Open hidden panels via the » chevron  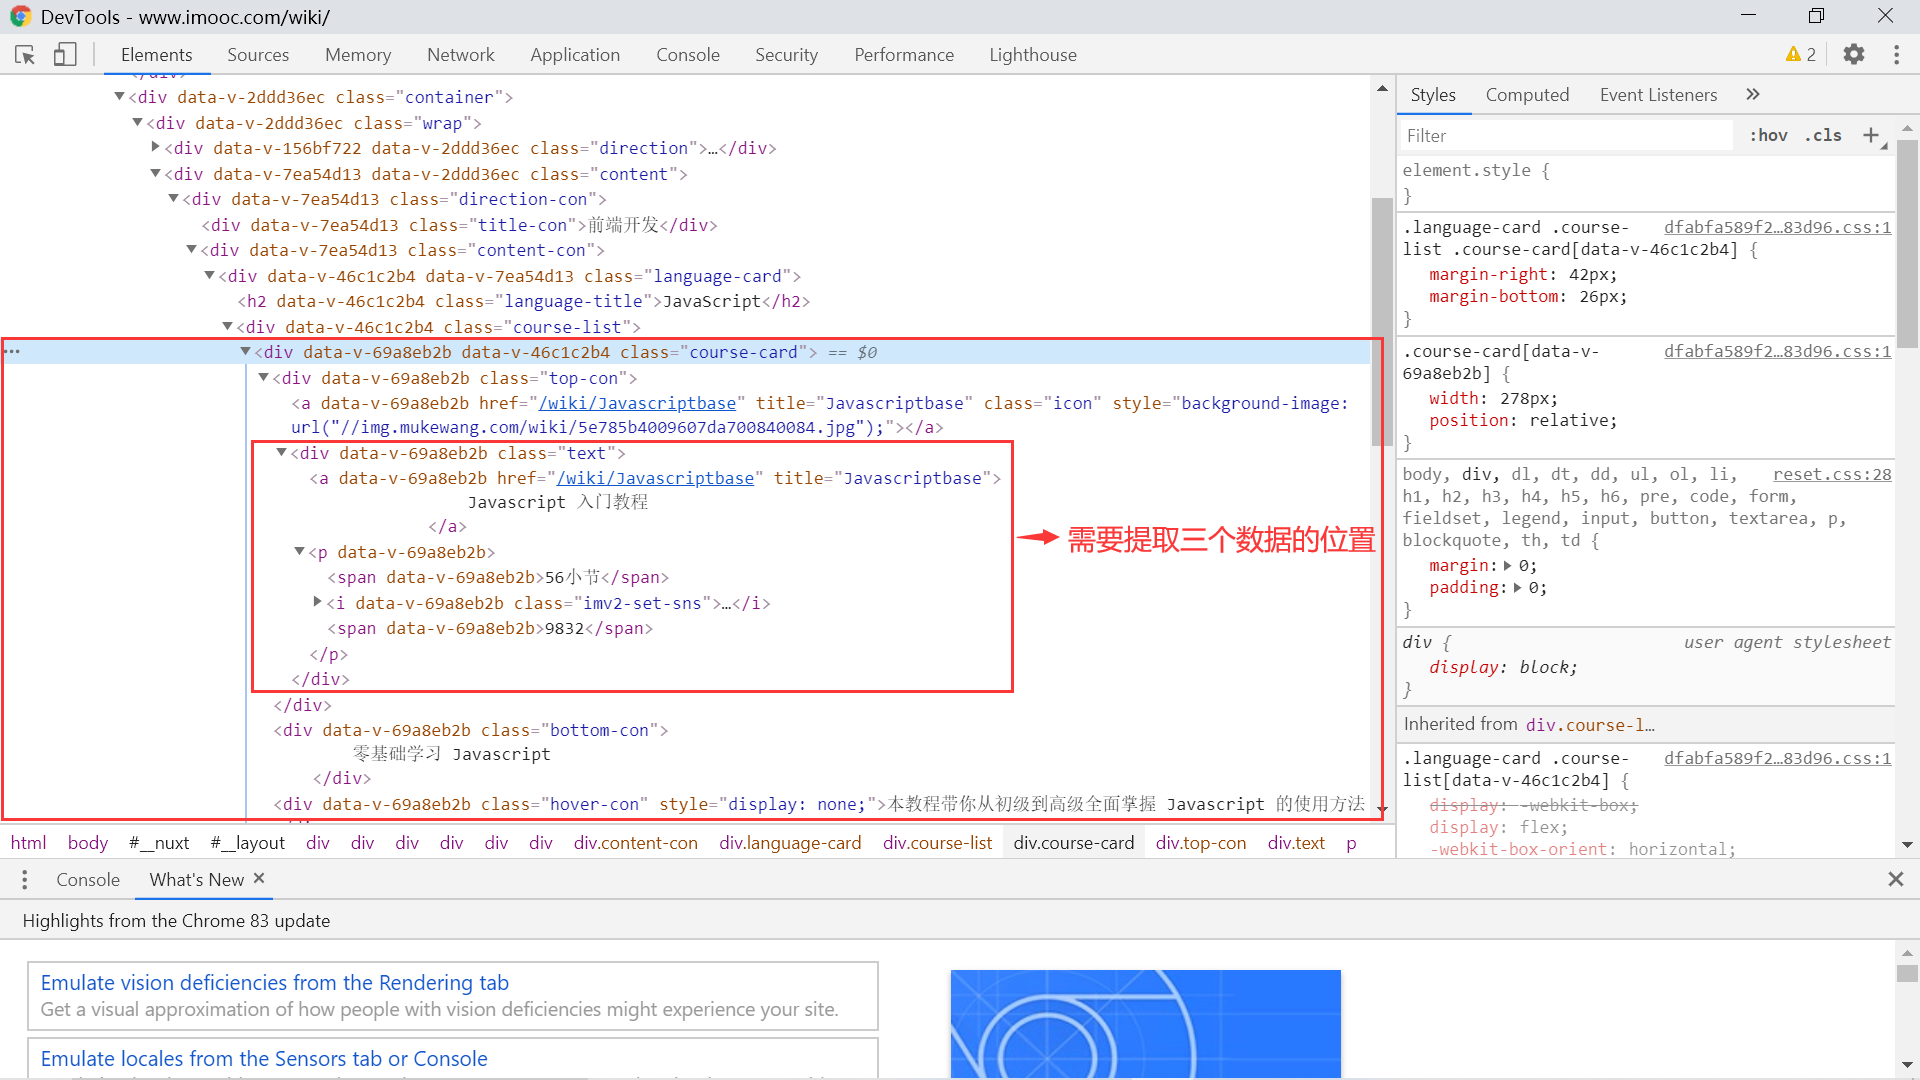[x=1752, y=94]
